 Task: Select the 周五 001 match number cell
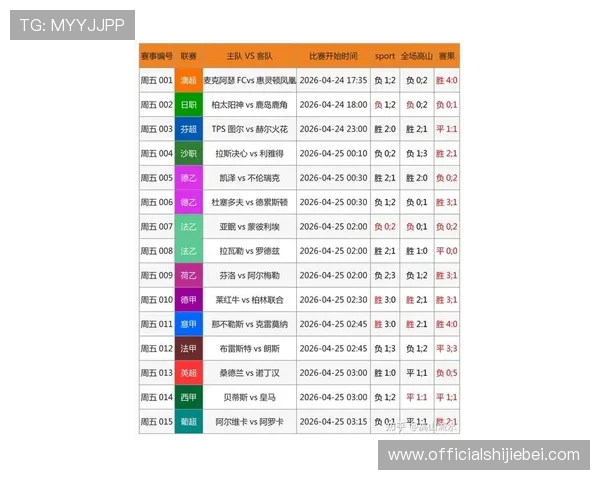point(157,80)
